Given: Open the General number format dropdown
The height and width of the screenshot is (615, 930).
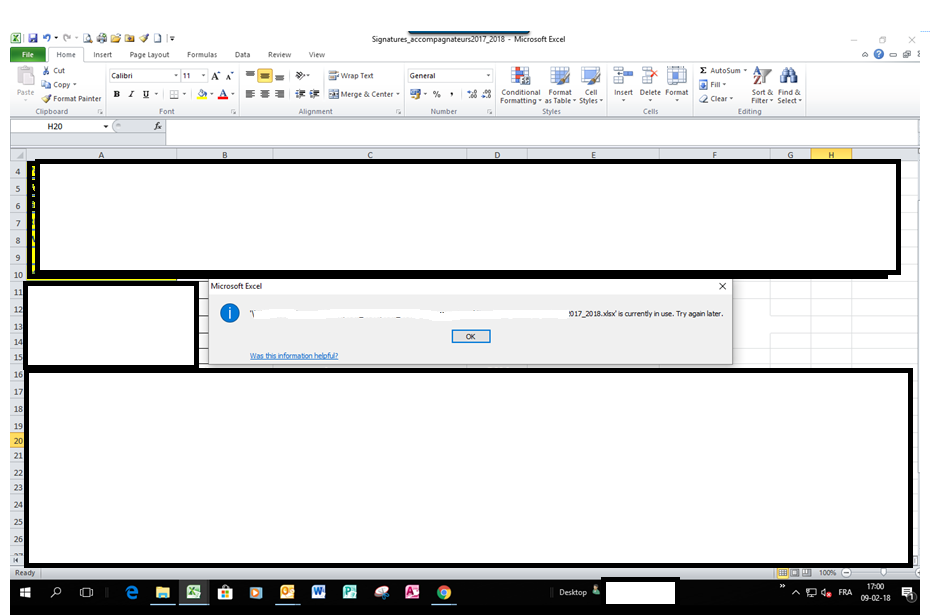Looking at the screenshot, I should (488, 76).
